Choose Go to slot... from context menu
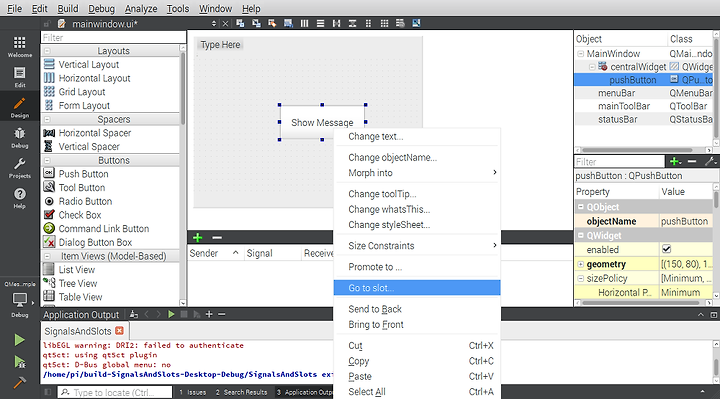720x399 pixels. coord(417,288)
